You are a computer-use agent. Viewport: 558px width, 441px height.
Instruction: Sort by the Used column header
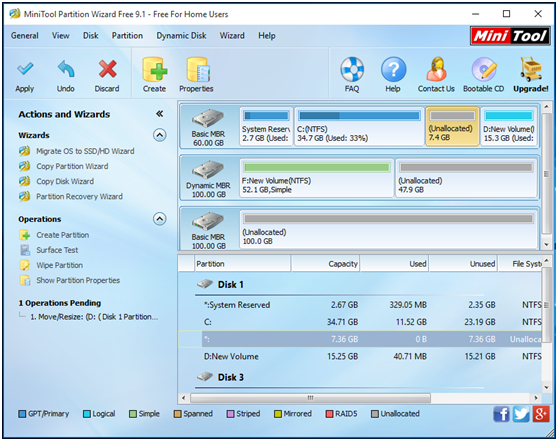(x=394, y=264)
